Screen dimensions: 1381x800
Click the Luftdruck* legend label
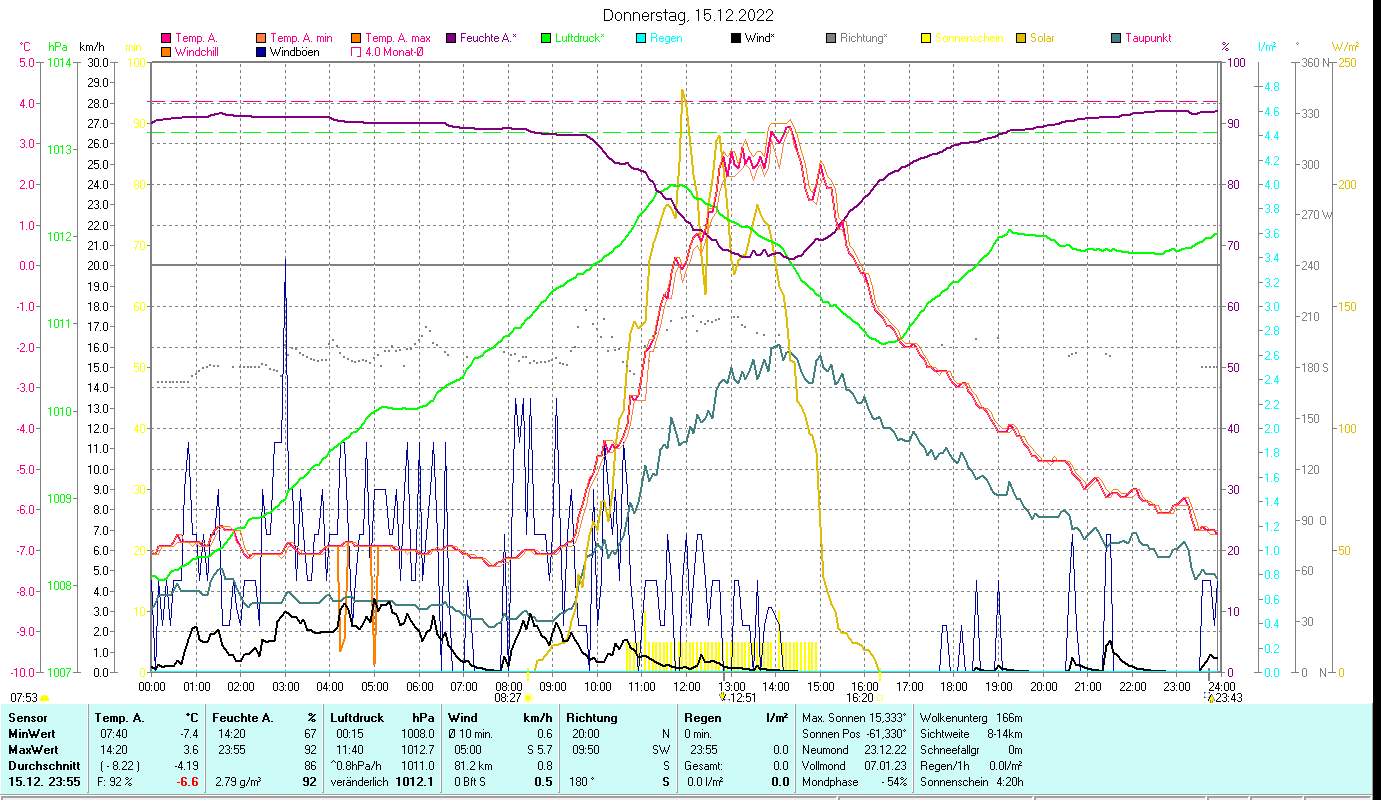point(580,38)
